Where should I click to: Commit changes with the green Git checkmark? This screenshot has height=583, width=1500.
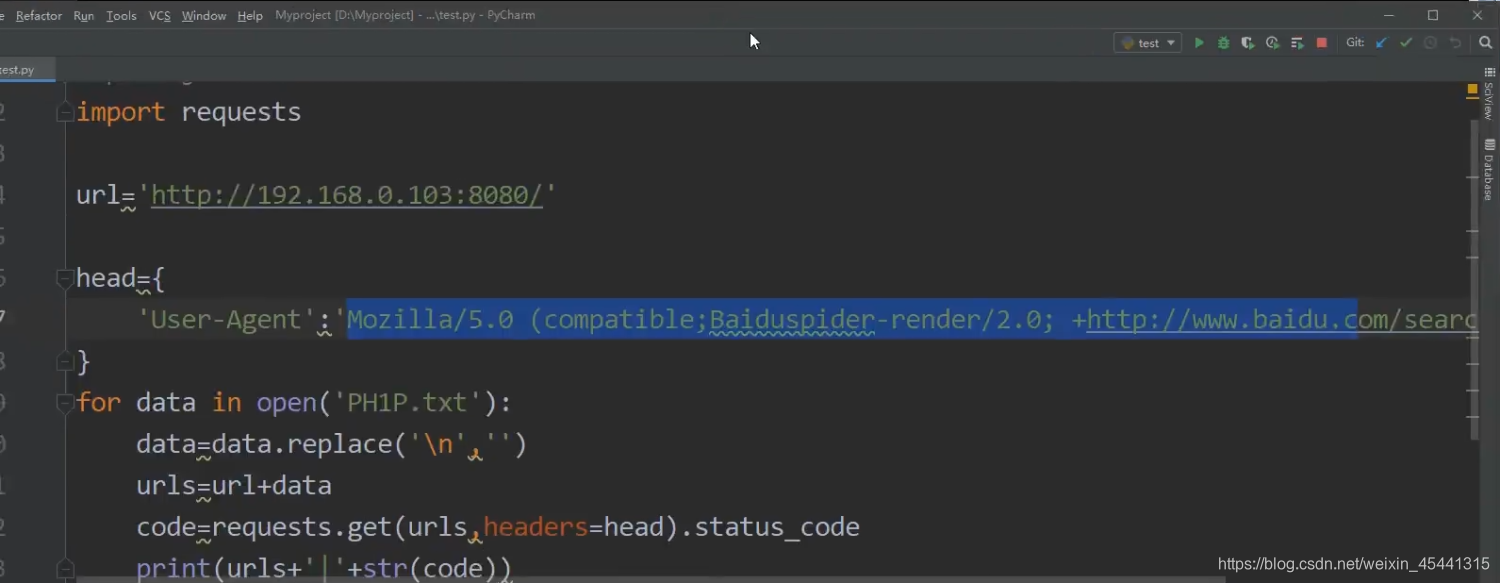(x=1406, y=43)
